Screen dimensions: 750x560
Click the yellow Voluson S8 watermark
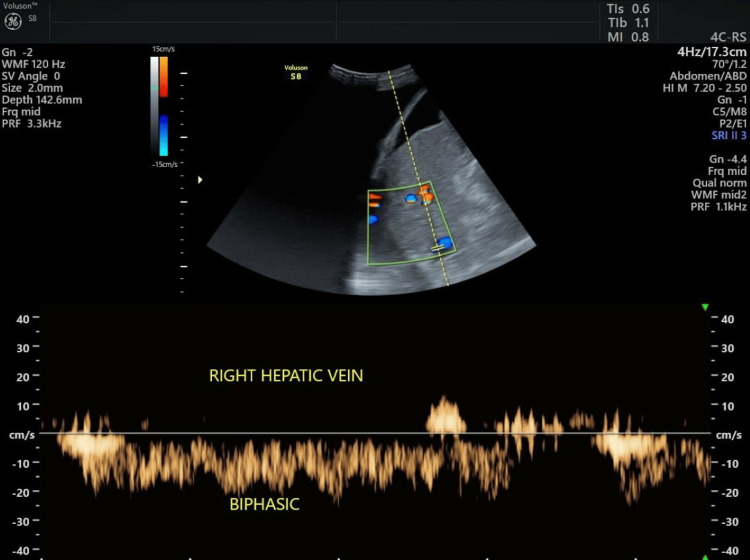[296, 72]
